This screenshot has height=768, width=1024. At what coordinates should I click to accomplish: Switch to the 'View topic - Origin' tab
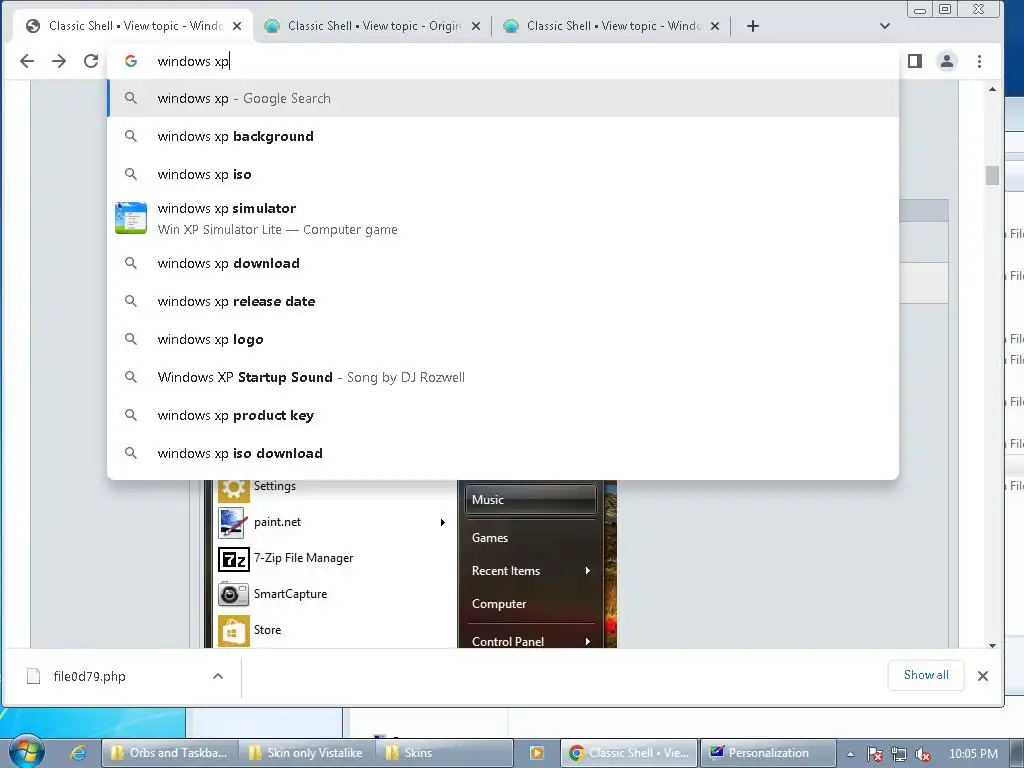click(x=374, y=26)
